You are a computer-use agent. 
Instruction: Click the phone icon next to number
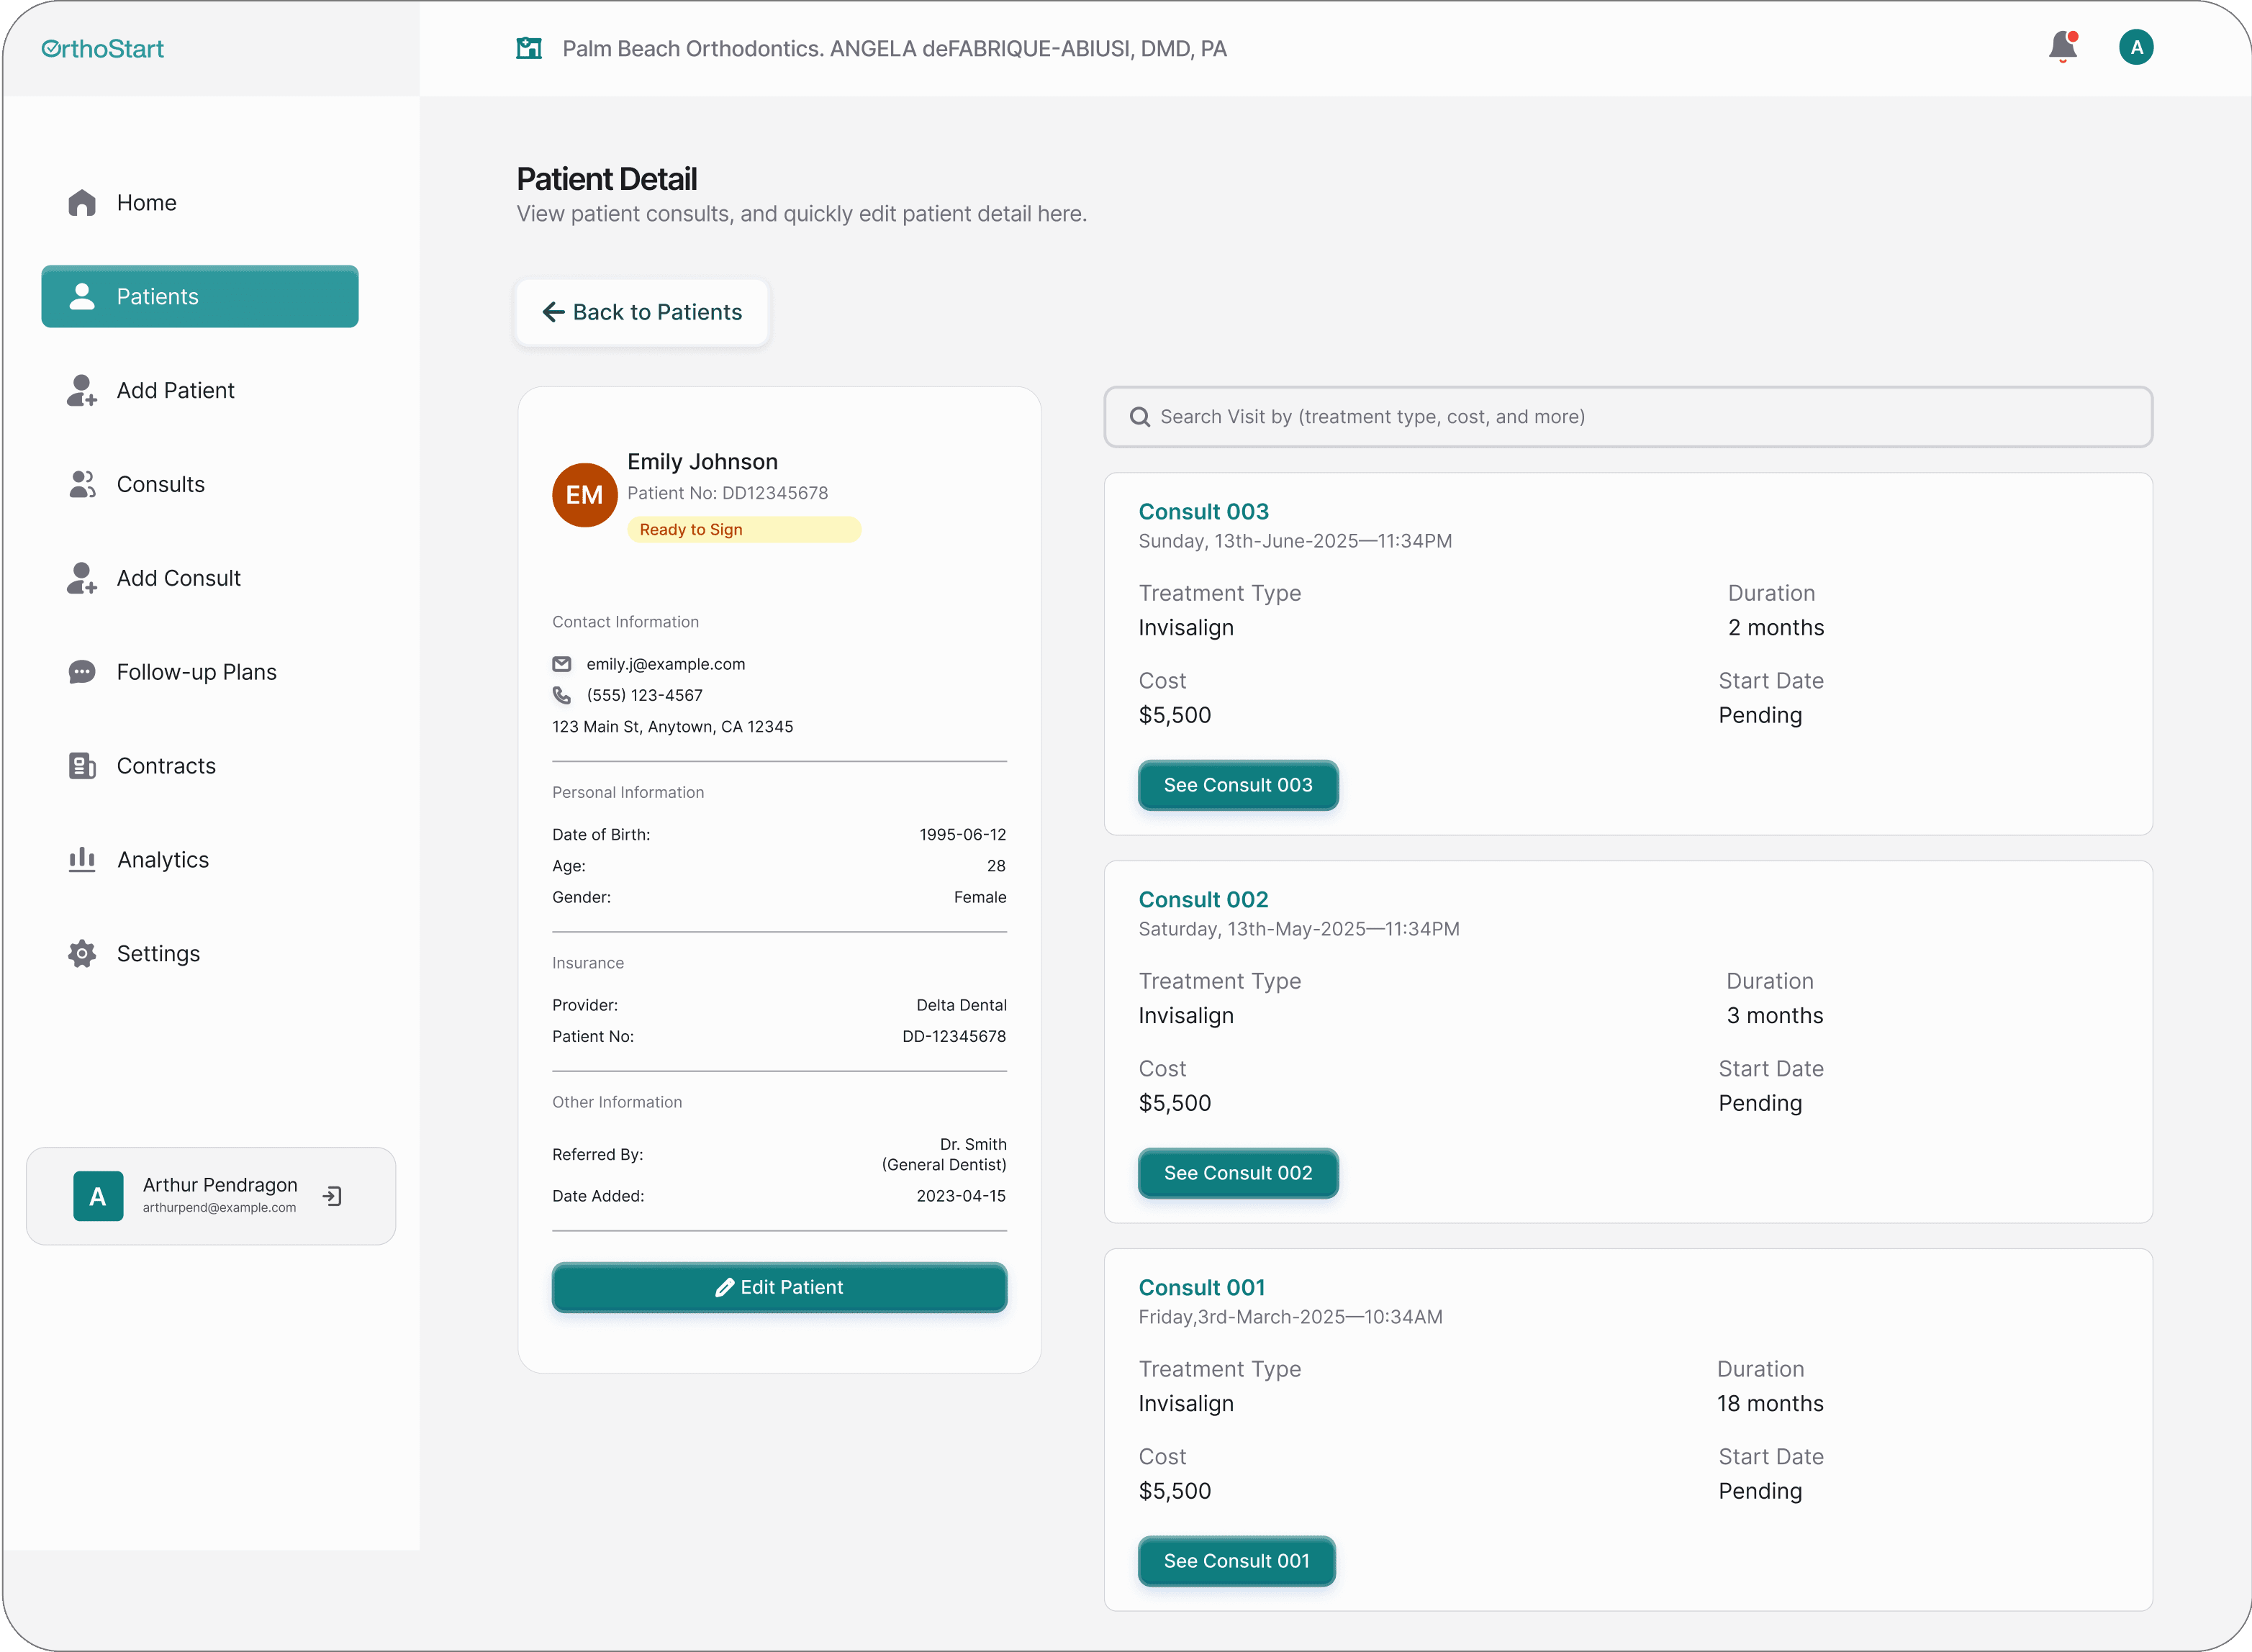pyautogui.click(x=562, y=695)
